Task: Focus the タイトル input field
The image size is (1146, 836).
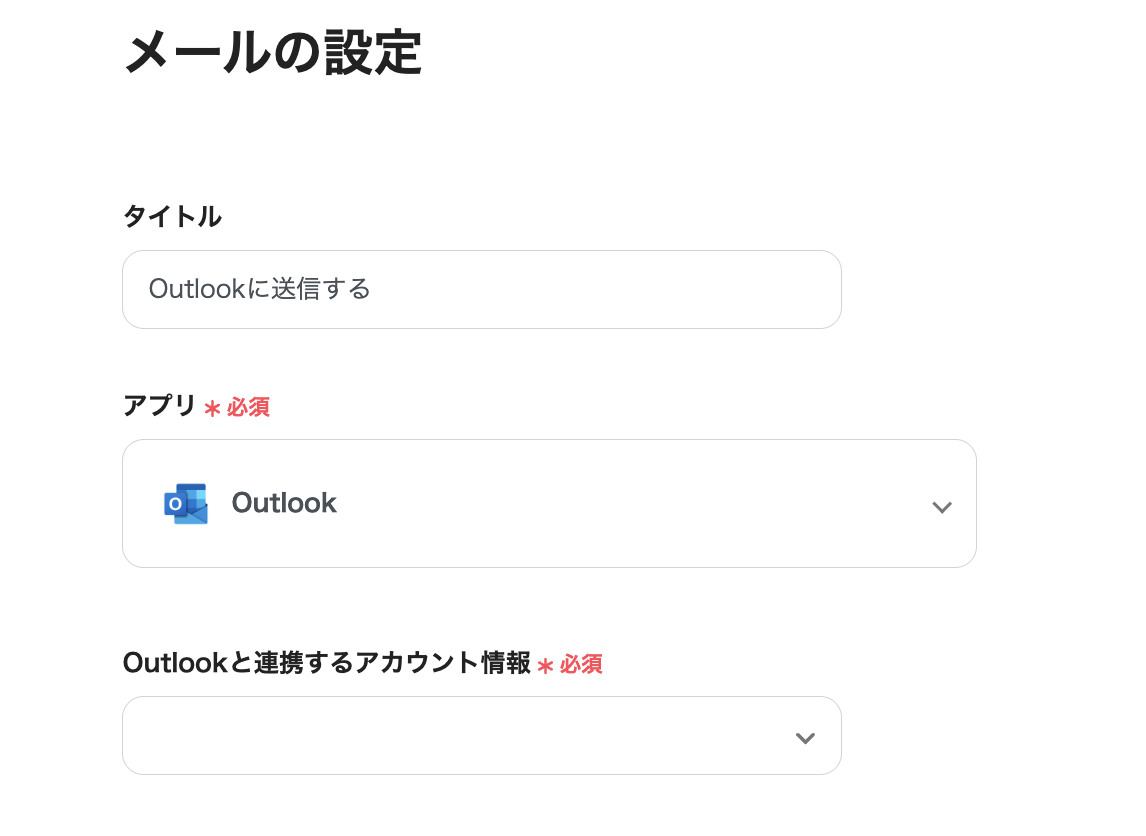Action: pyautogui.click(x=481, y=289)
